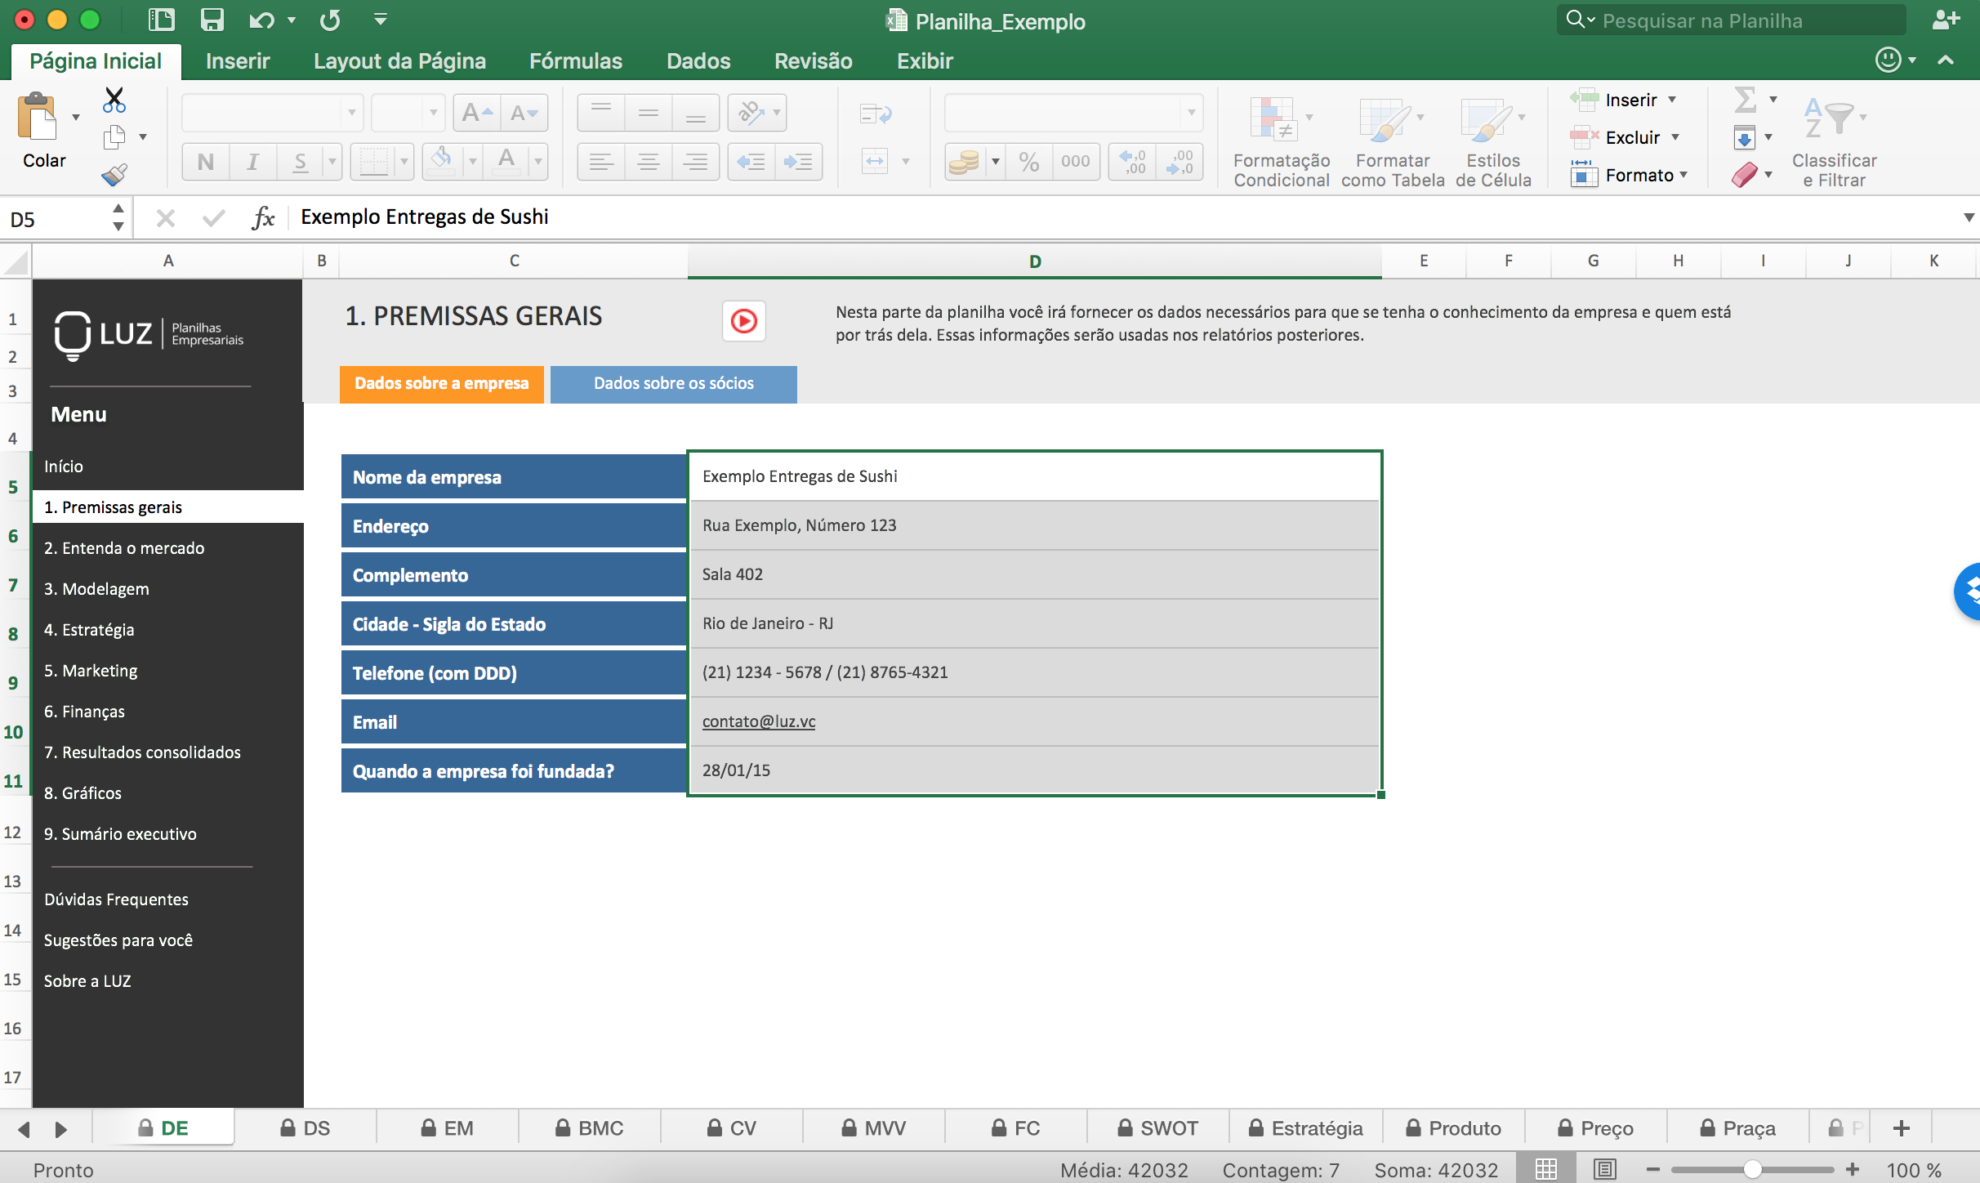Open the Inserir cells dropdown arrow
This screenshot has width=1980, height=1183.
[x=1672, y=100]
